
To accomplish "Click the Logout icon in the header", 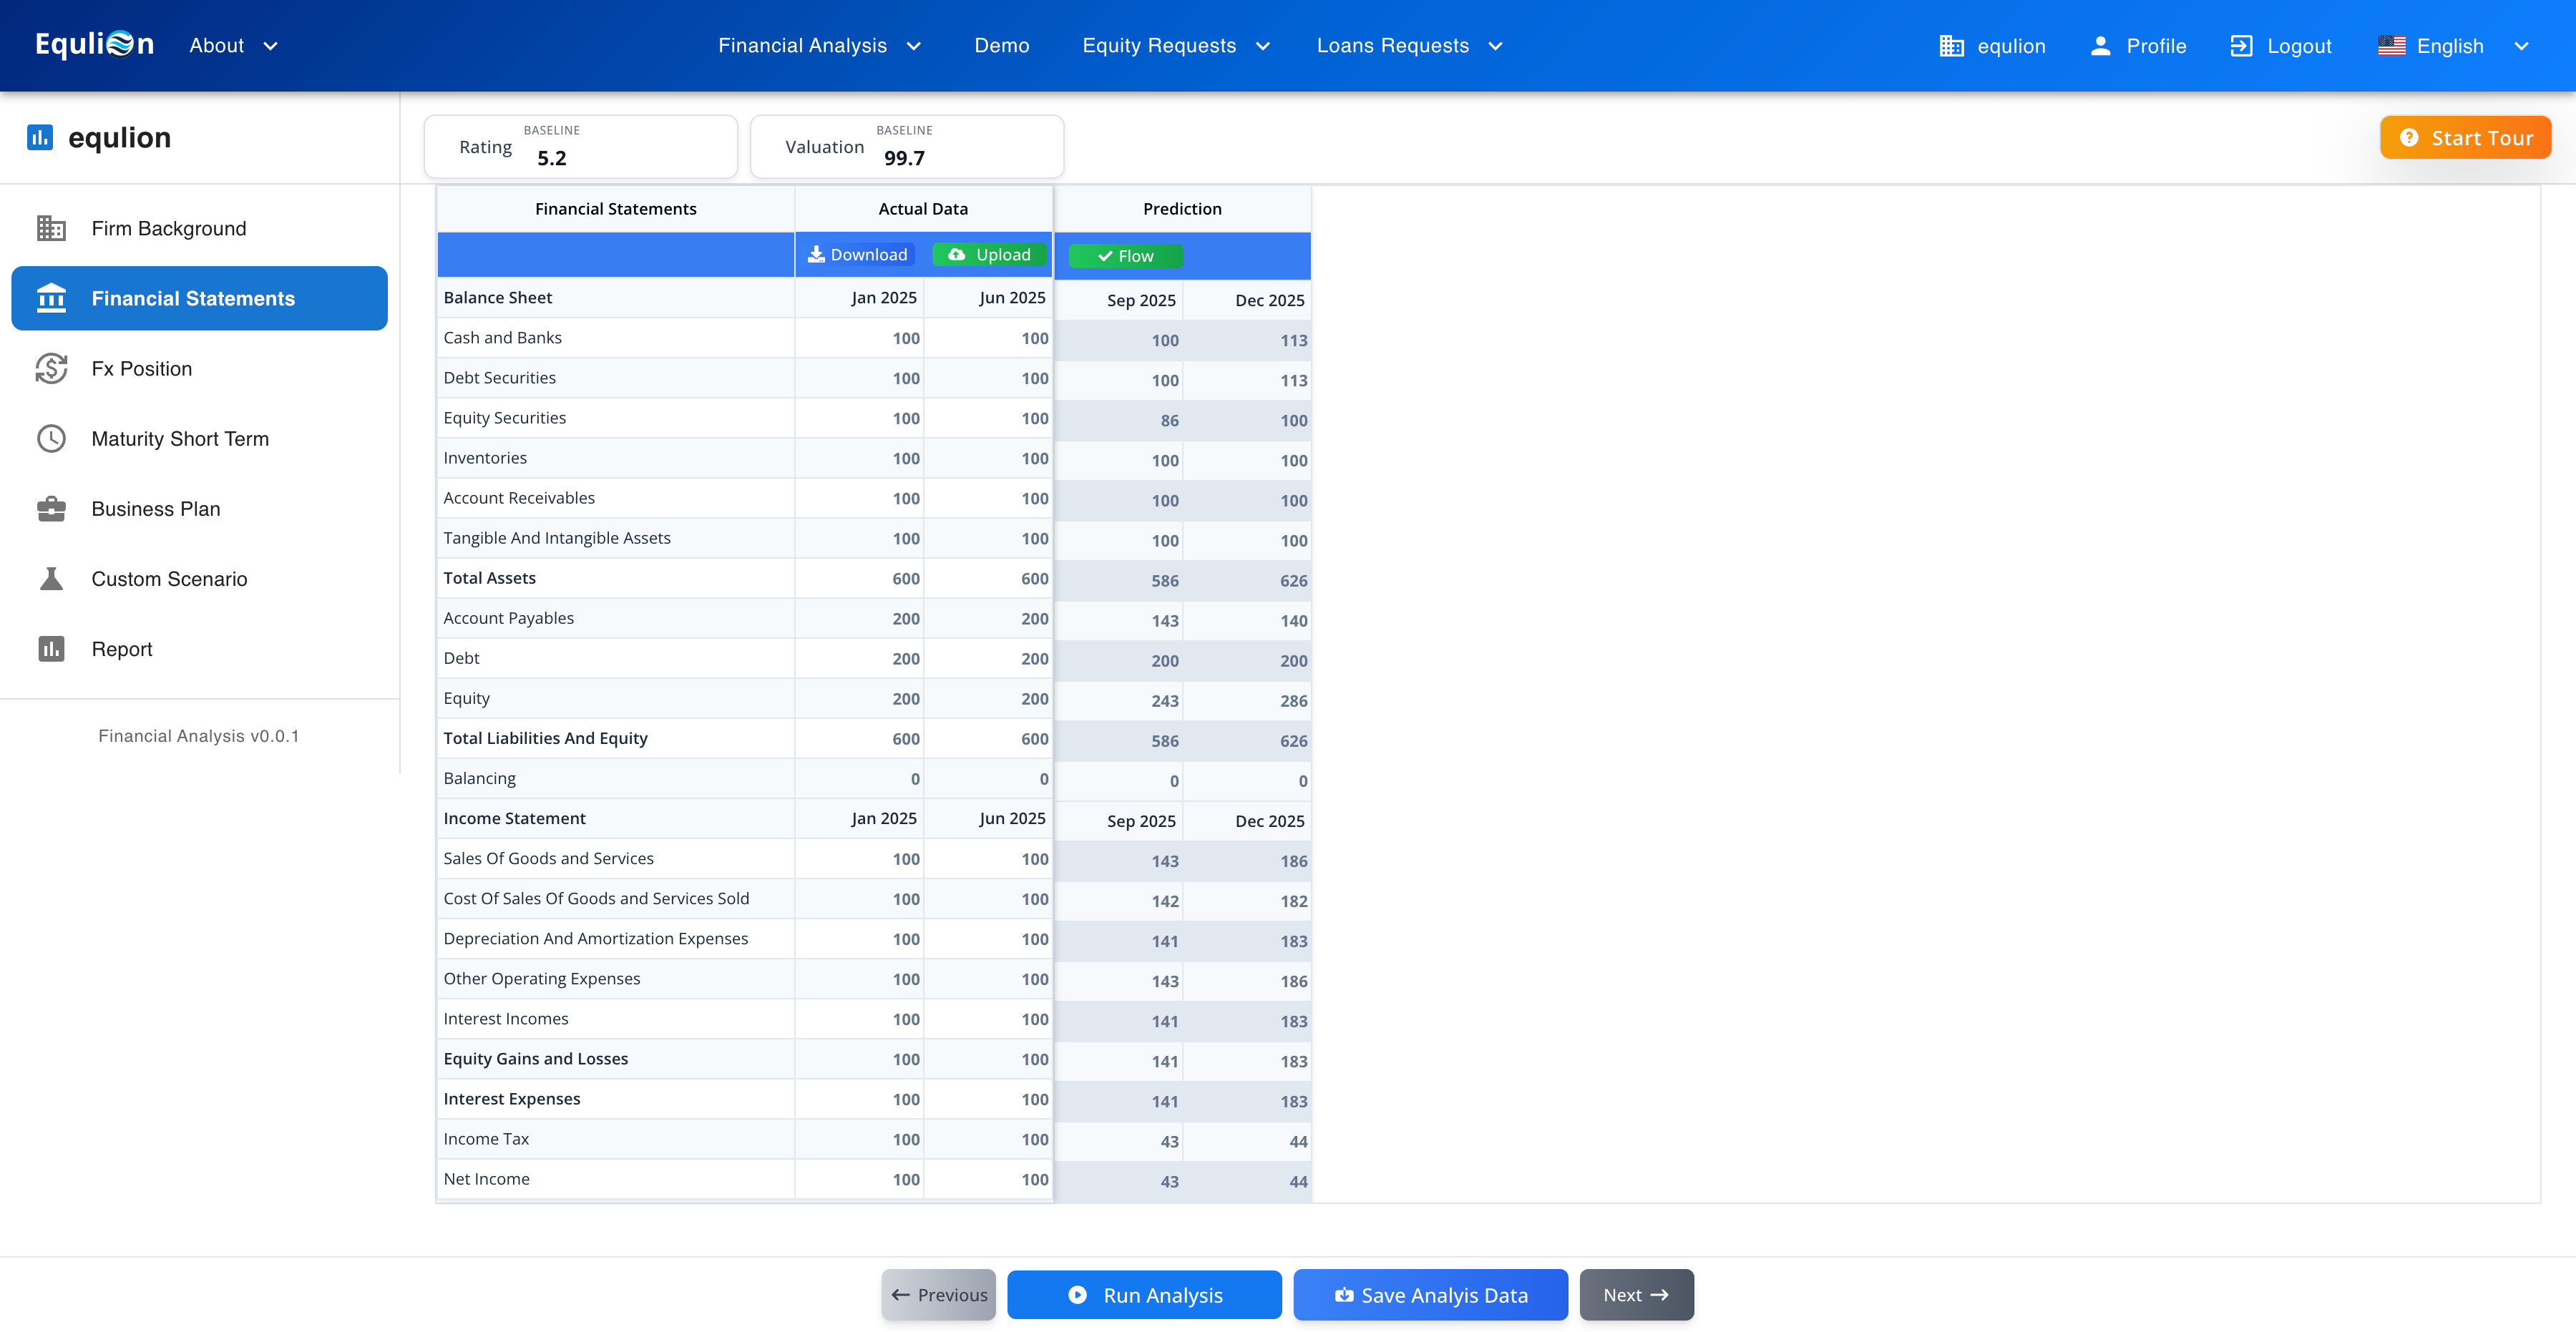I will click(x=2241, y=46).
